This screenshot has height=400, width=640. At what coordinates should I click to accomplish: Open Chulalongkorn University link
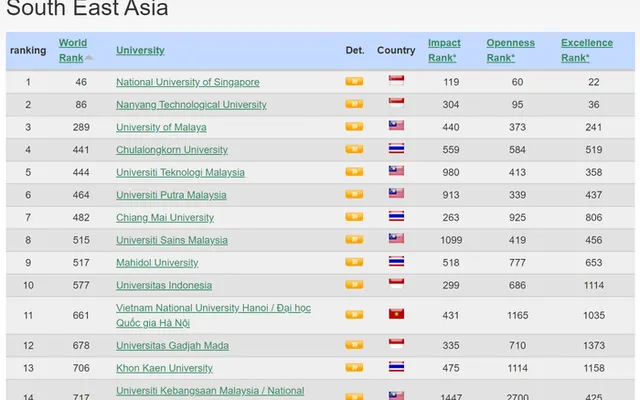tap(172, 150)
